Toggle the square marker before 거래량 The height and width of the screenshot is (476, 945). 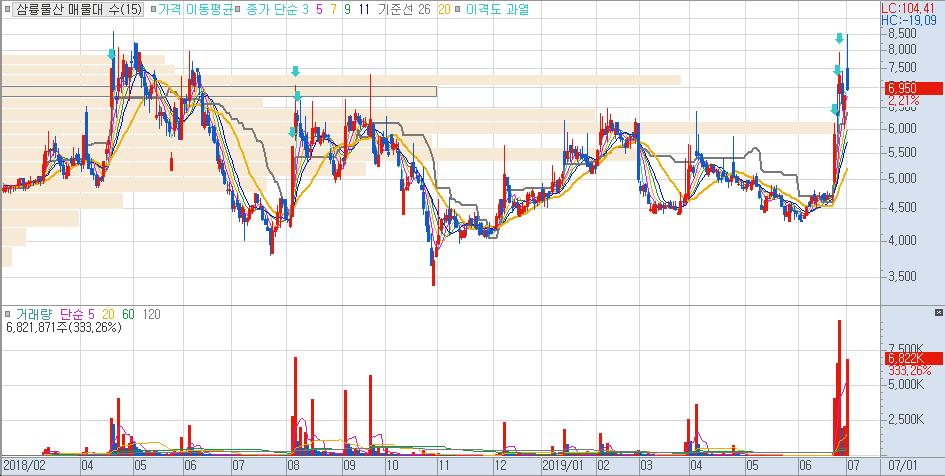pyautogui.click(x=7, y=314)
